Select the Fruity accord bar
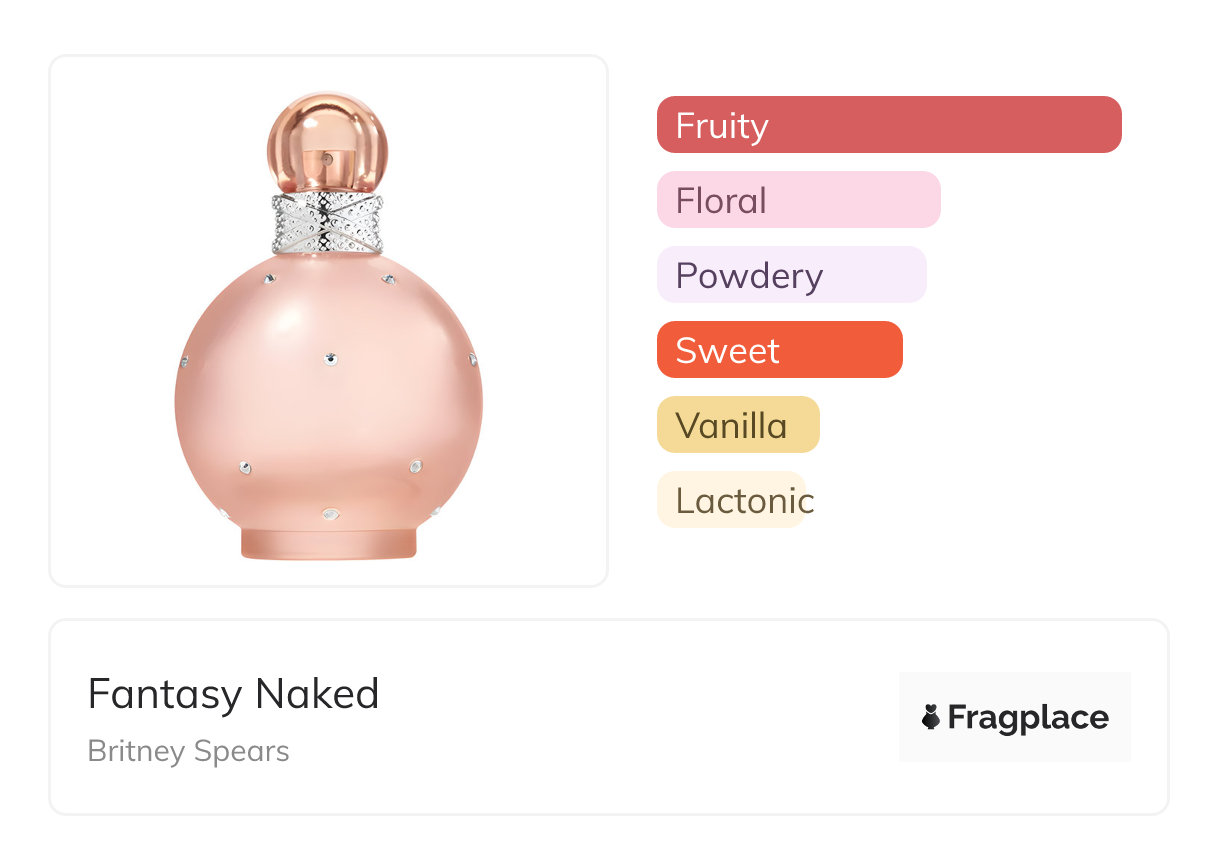The height and width of the screenshot is (864, 1218). coord(888,125)
